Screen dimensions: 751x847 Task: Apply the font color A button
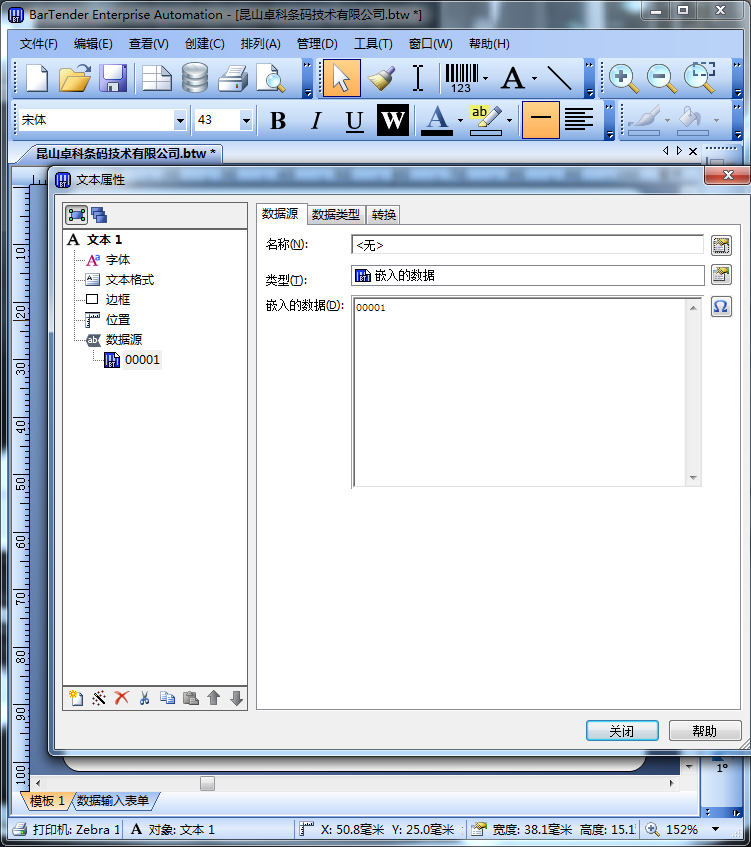437,120
